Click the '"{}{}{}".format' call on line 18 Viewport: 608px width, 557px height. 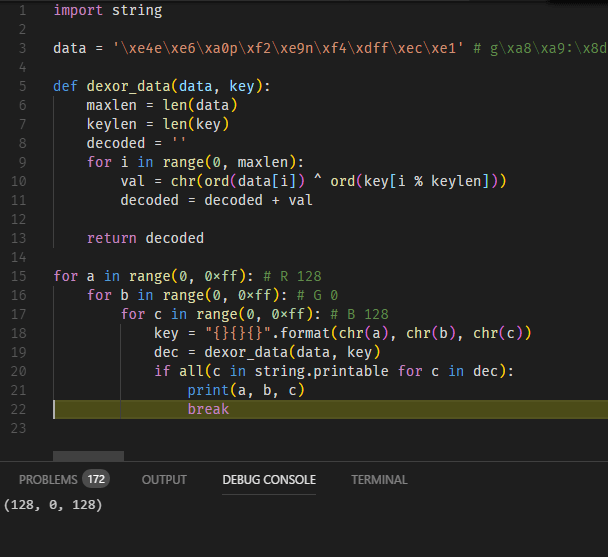(267, 333)
